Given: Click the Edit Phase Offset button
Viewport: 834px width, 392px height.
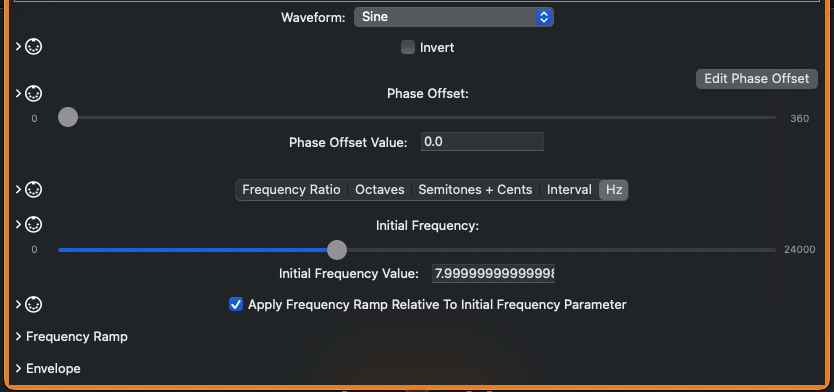Looking at the screenshot, I should [x=756, y=79].
